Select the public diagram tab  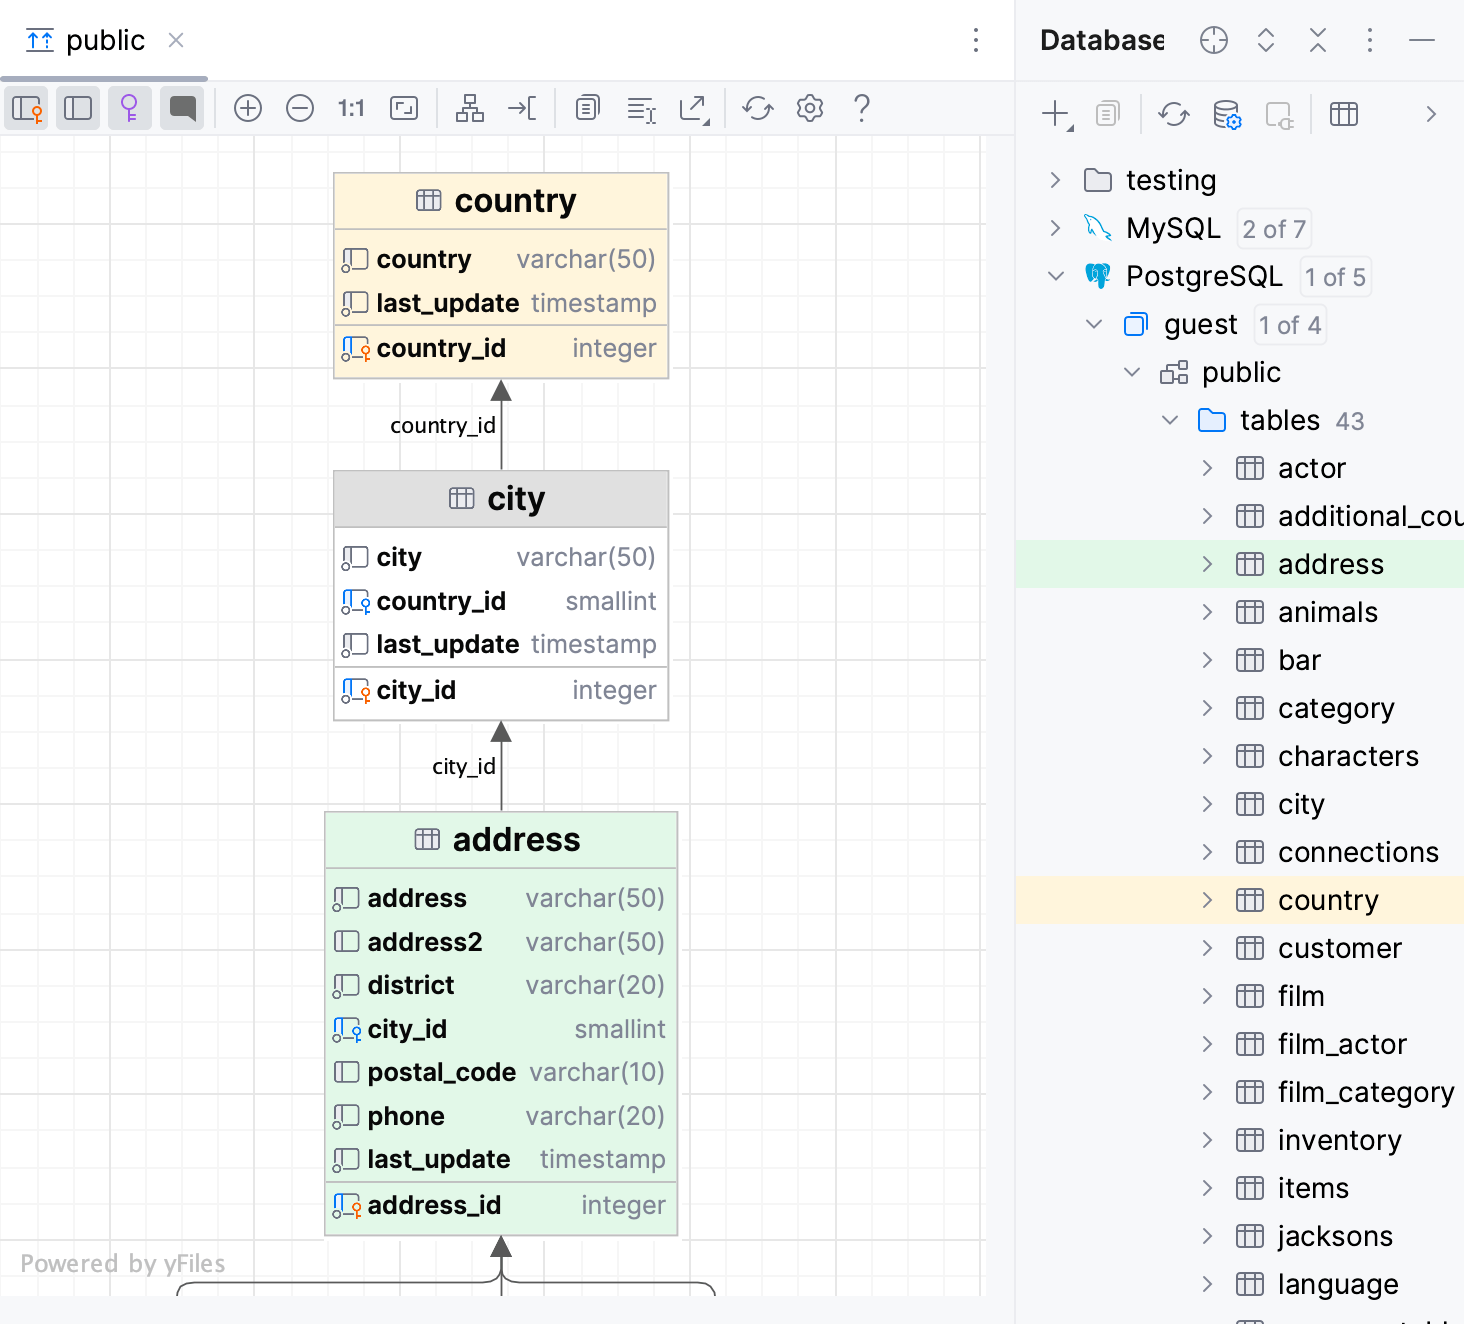pyautogui.click(x=104, y=41)
